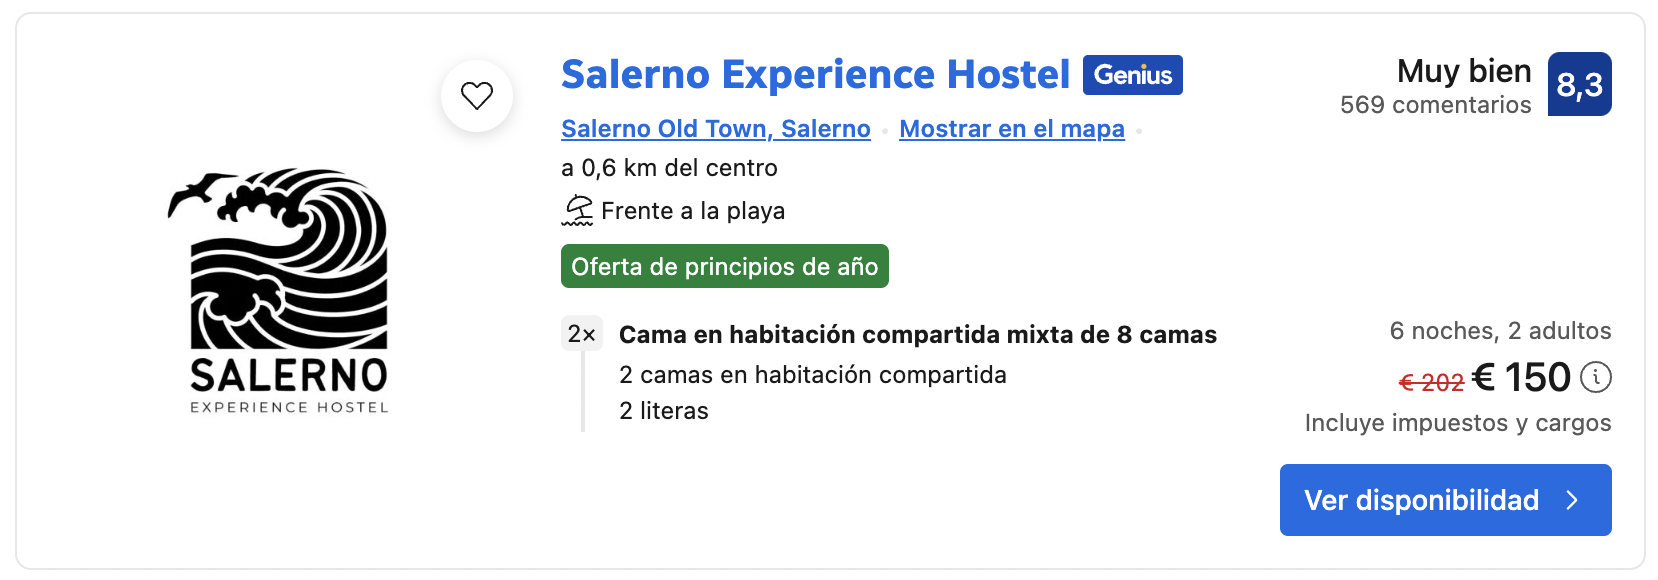The width and height of the screenshot is (1658, 580).
Task: Click the price info icon
Action: pos(1595,378)
